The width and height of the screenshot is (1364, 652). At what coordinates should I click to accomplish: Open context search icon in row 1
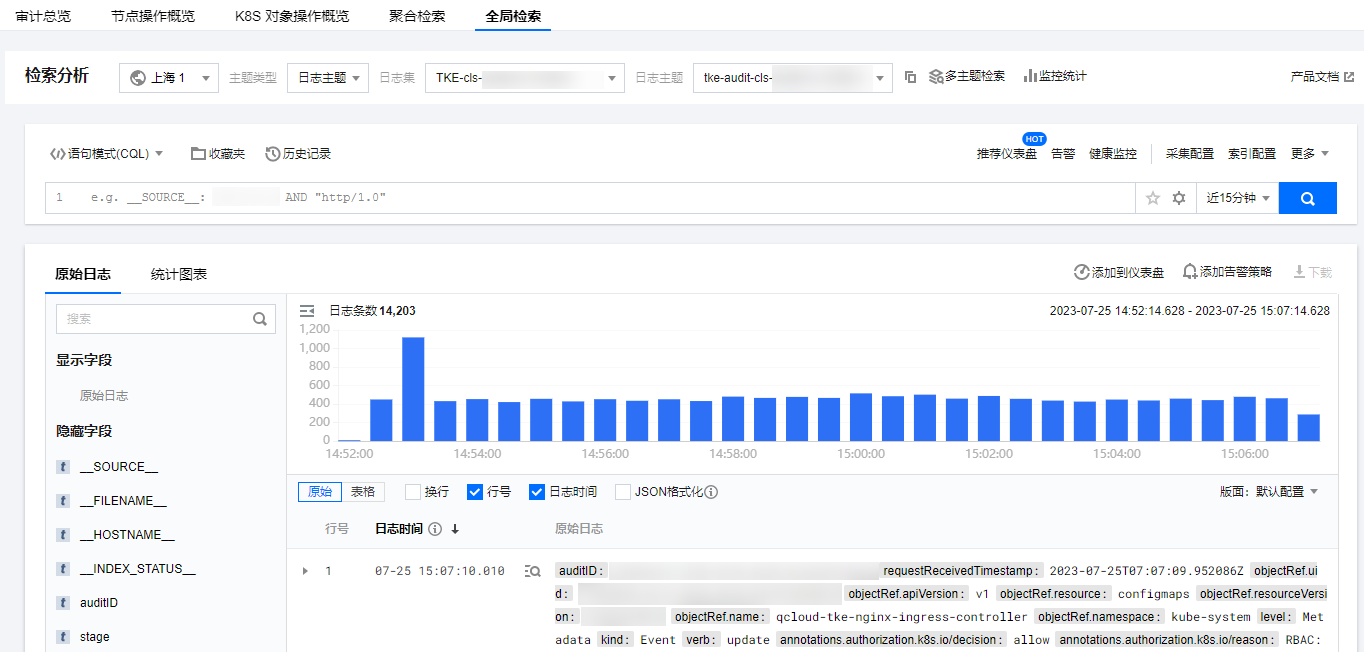coord(533,571)
